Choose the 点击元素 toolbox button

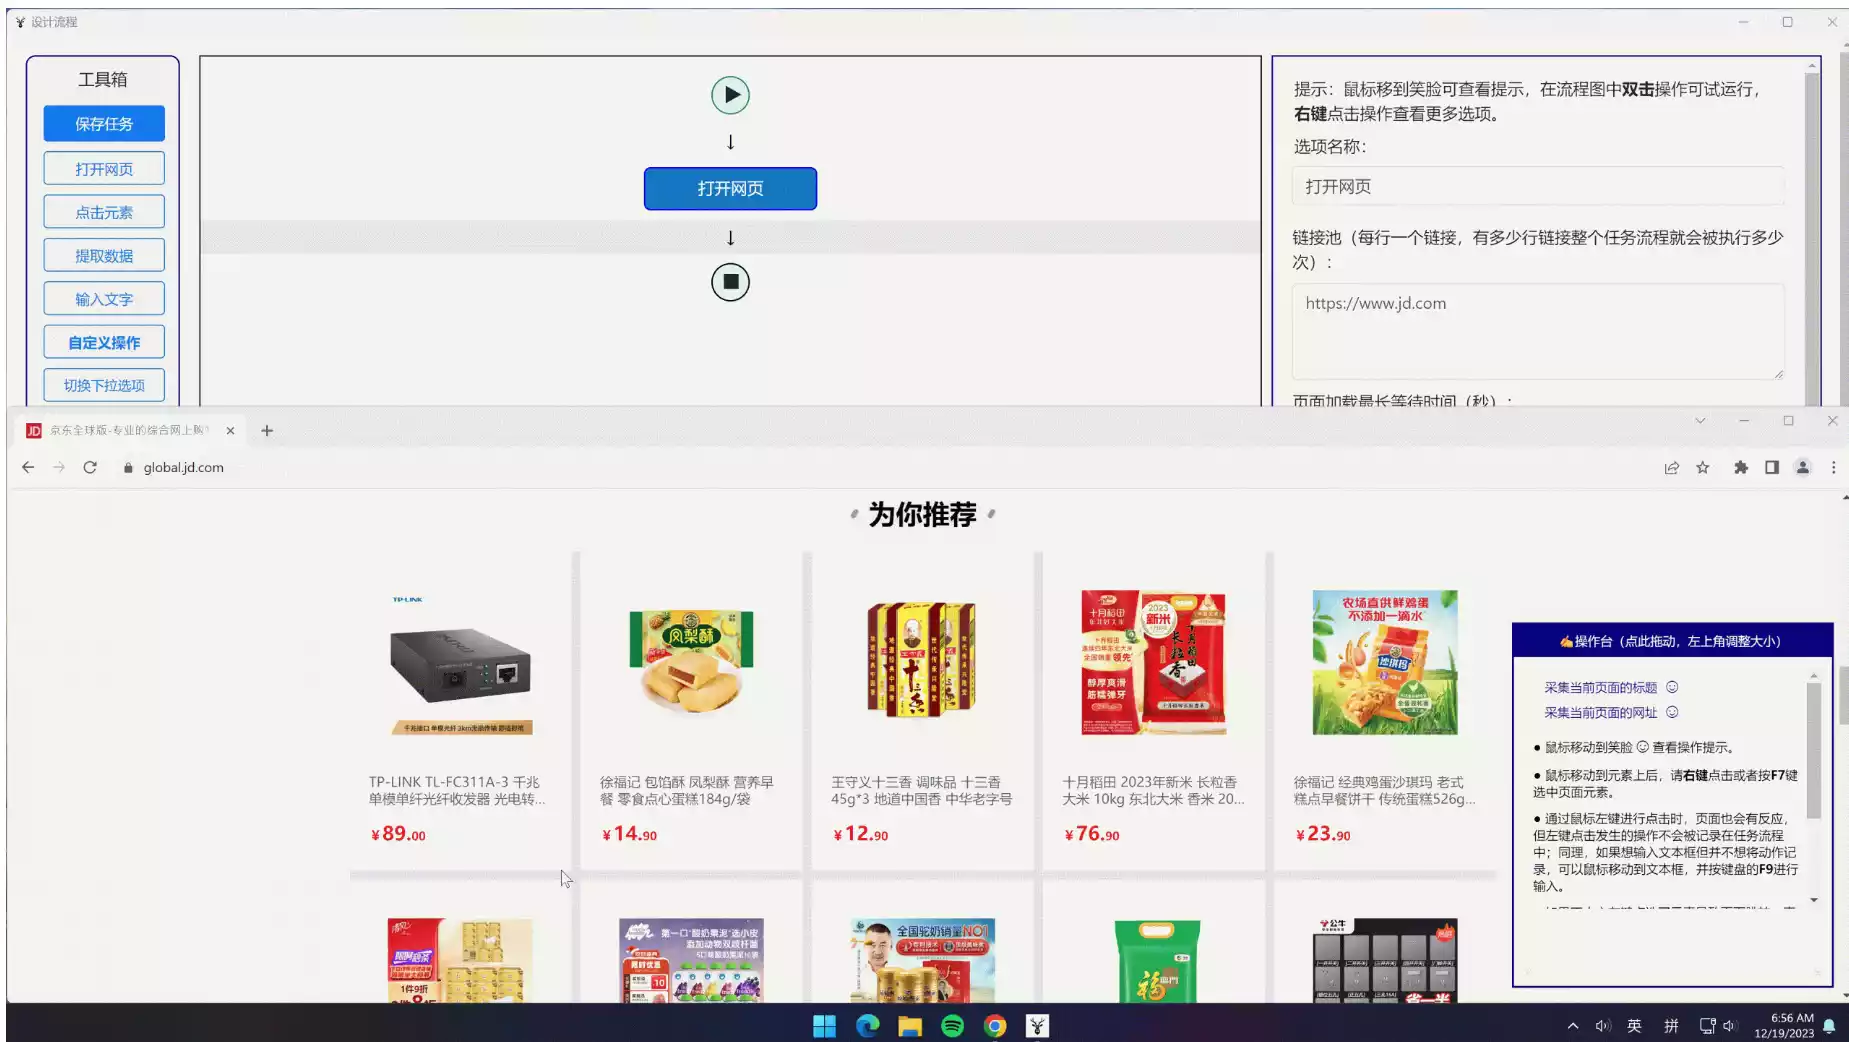coord(104,212)
